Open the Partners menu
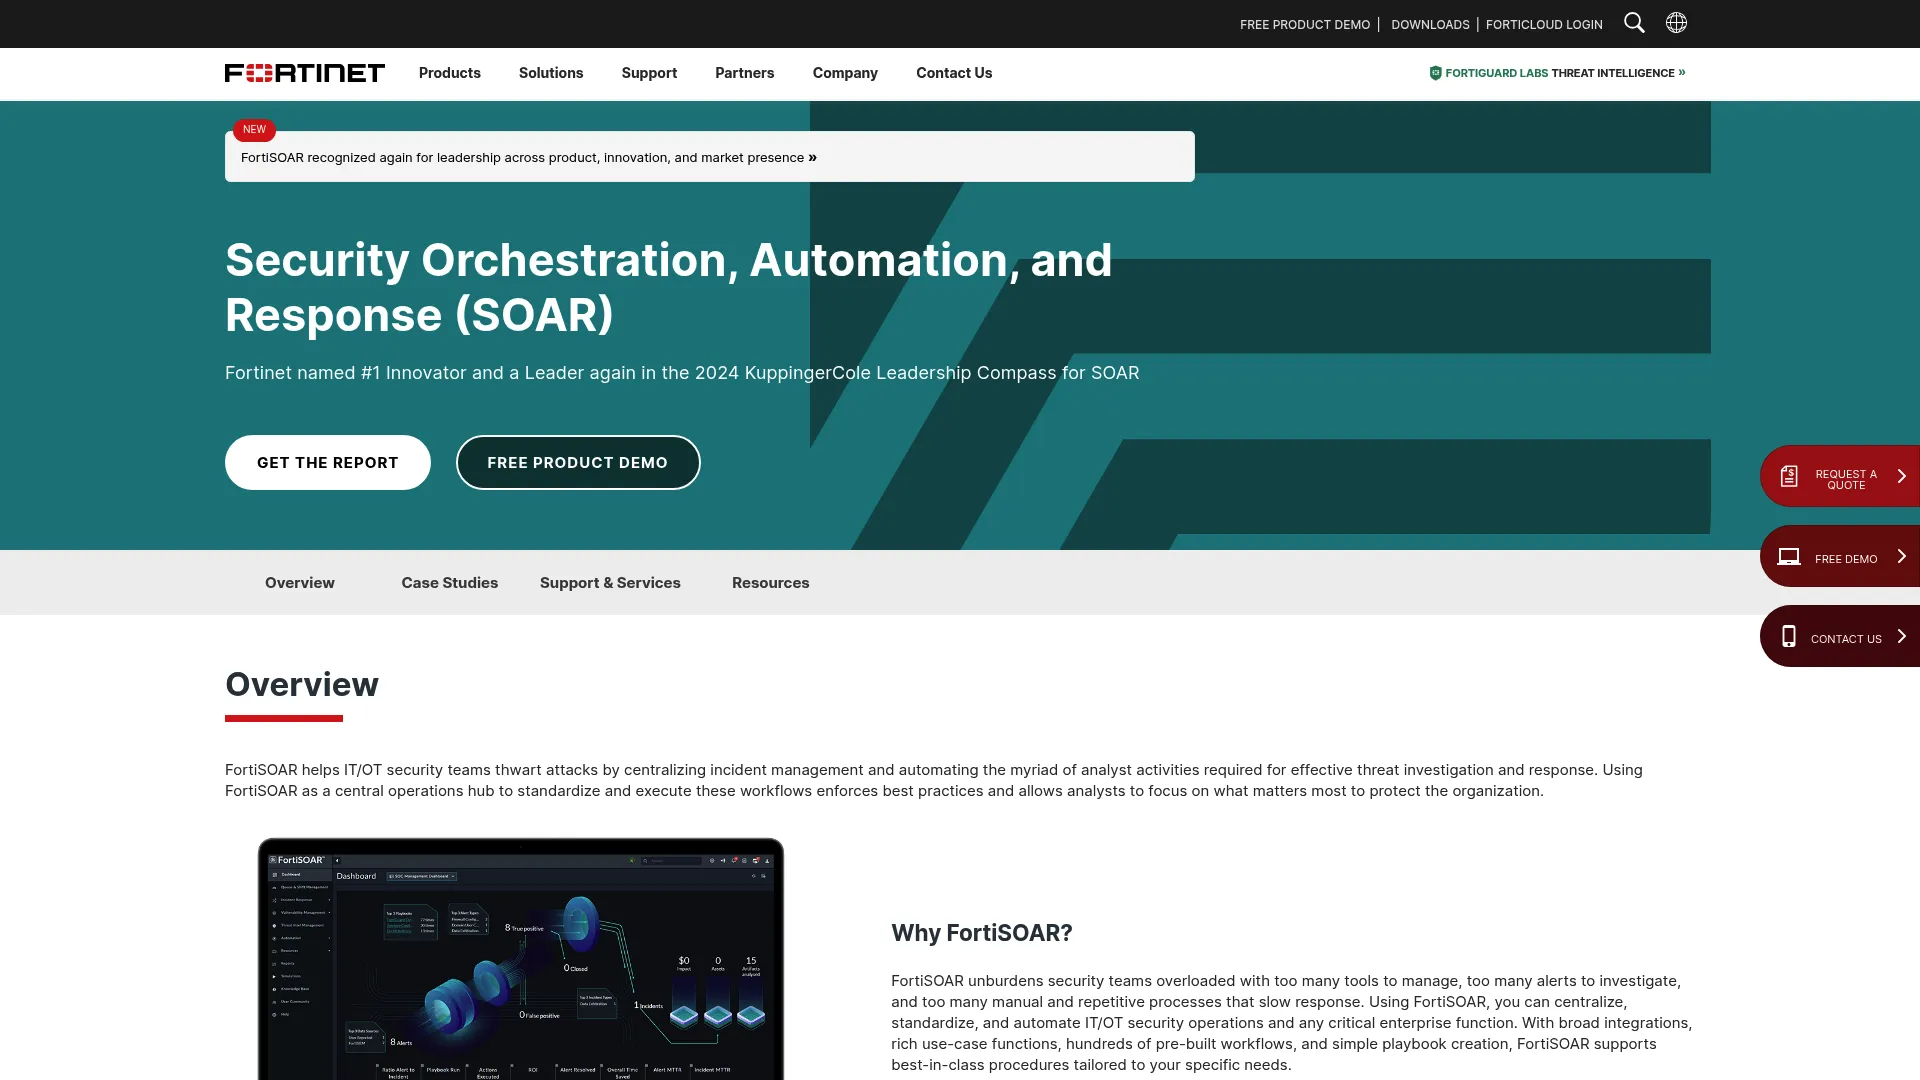The width and height of the screenshot is (1920, 1080). coord(745,73)
